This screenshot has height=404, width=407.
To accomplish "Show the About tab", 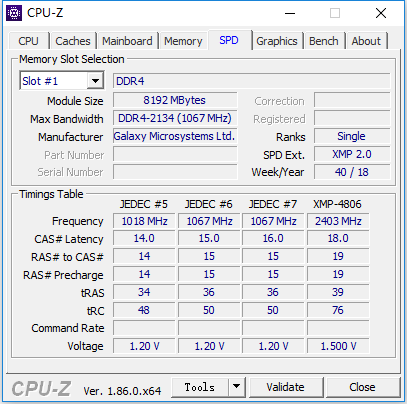I will [x=366, y=41].
